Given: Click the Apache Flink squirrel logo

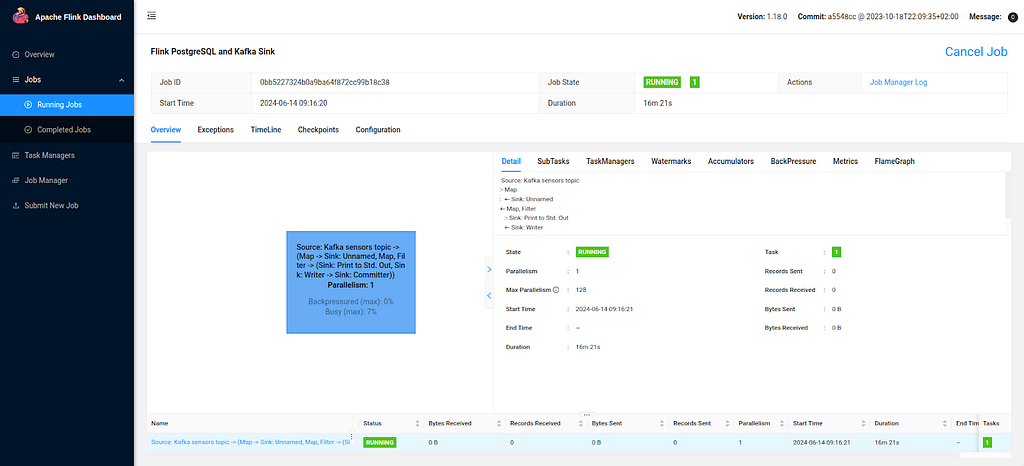Looking at the screenshot, I should 21,16.
